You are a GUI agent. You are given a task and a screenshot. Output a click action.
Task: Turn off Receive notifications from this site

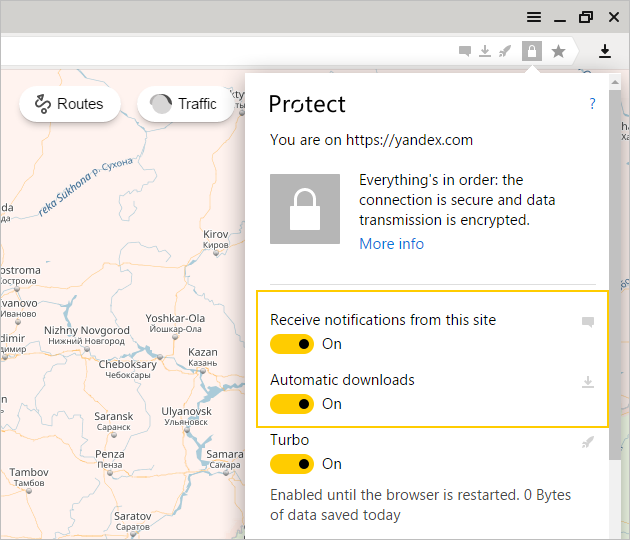[292, 344]
